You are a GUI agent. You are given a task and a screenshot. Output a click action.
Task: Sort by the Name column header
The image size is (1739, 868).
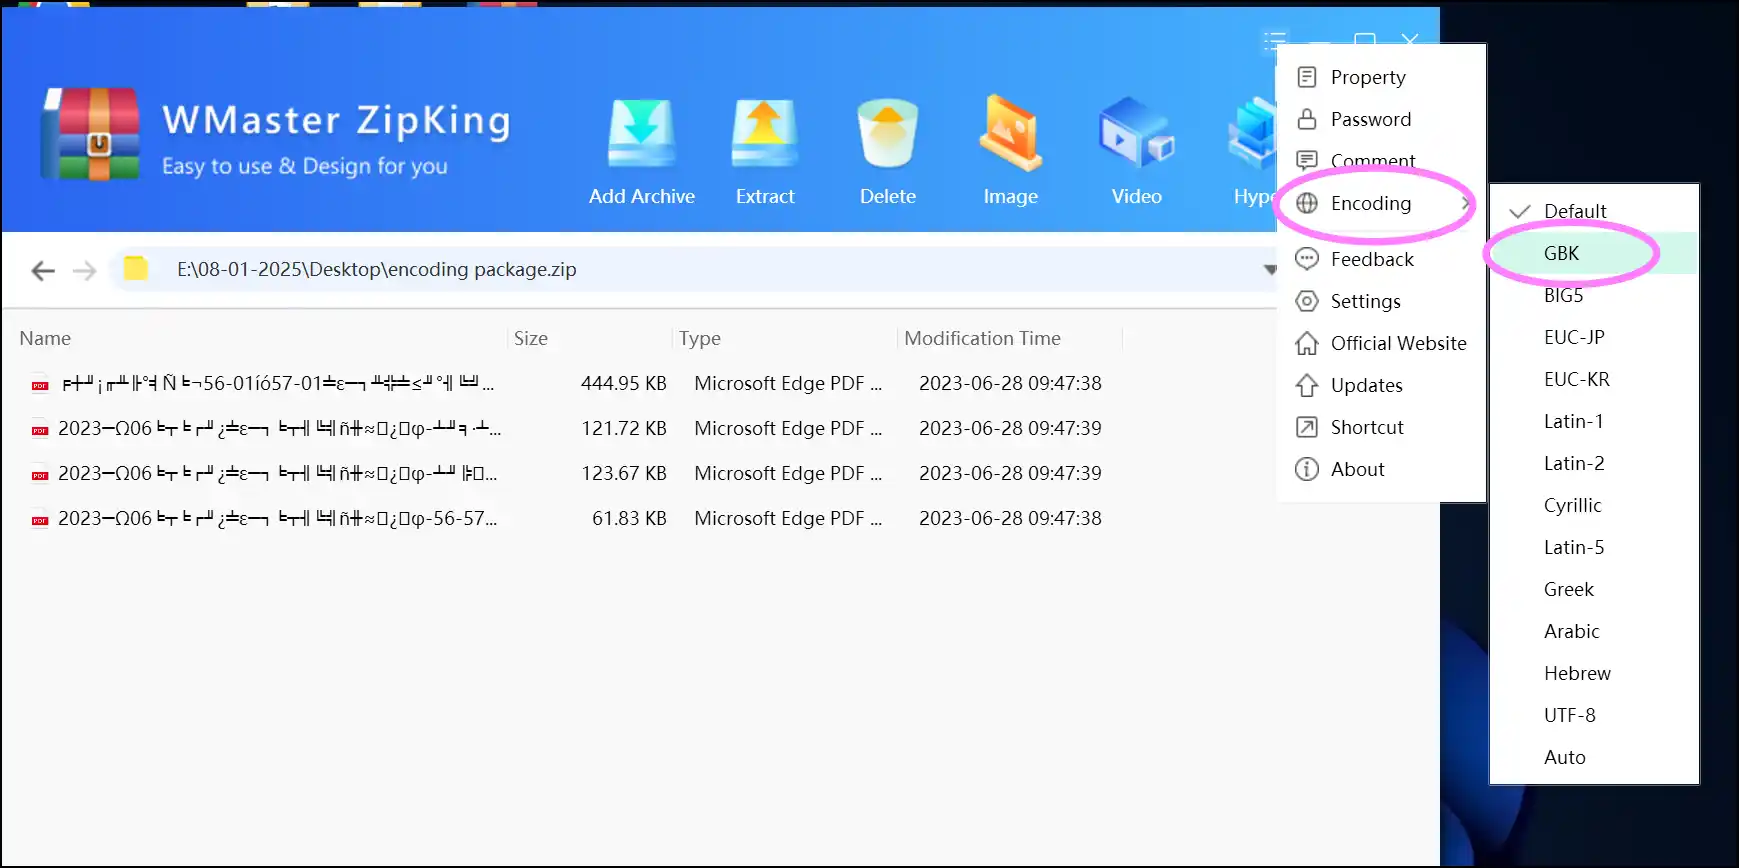coord(45,338)
